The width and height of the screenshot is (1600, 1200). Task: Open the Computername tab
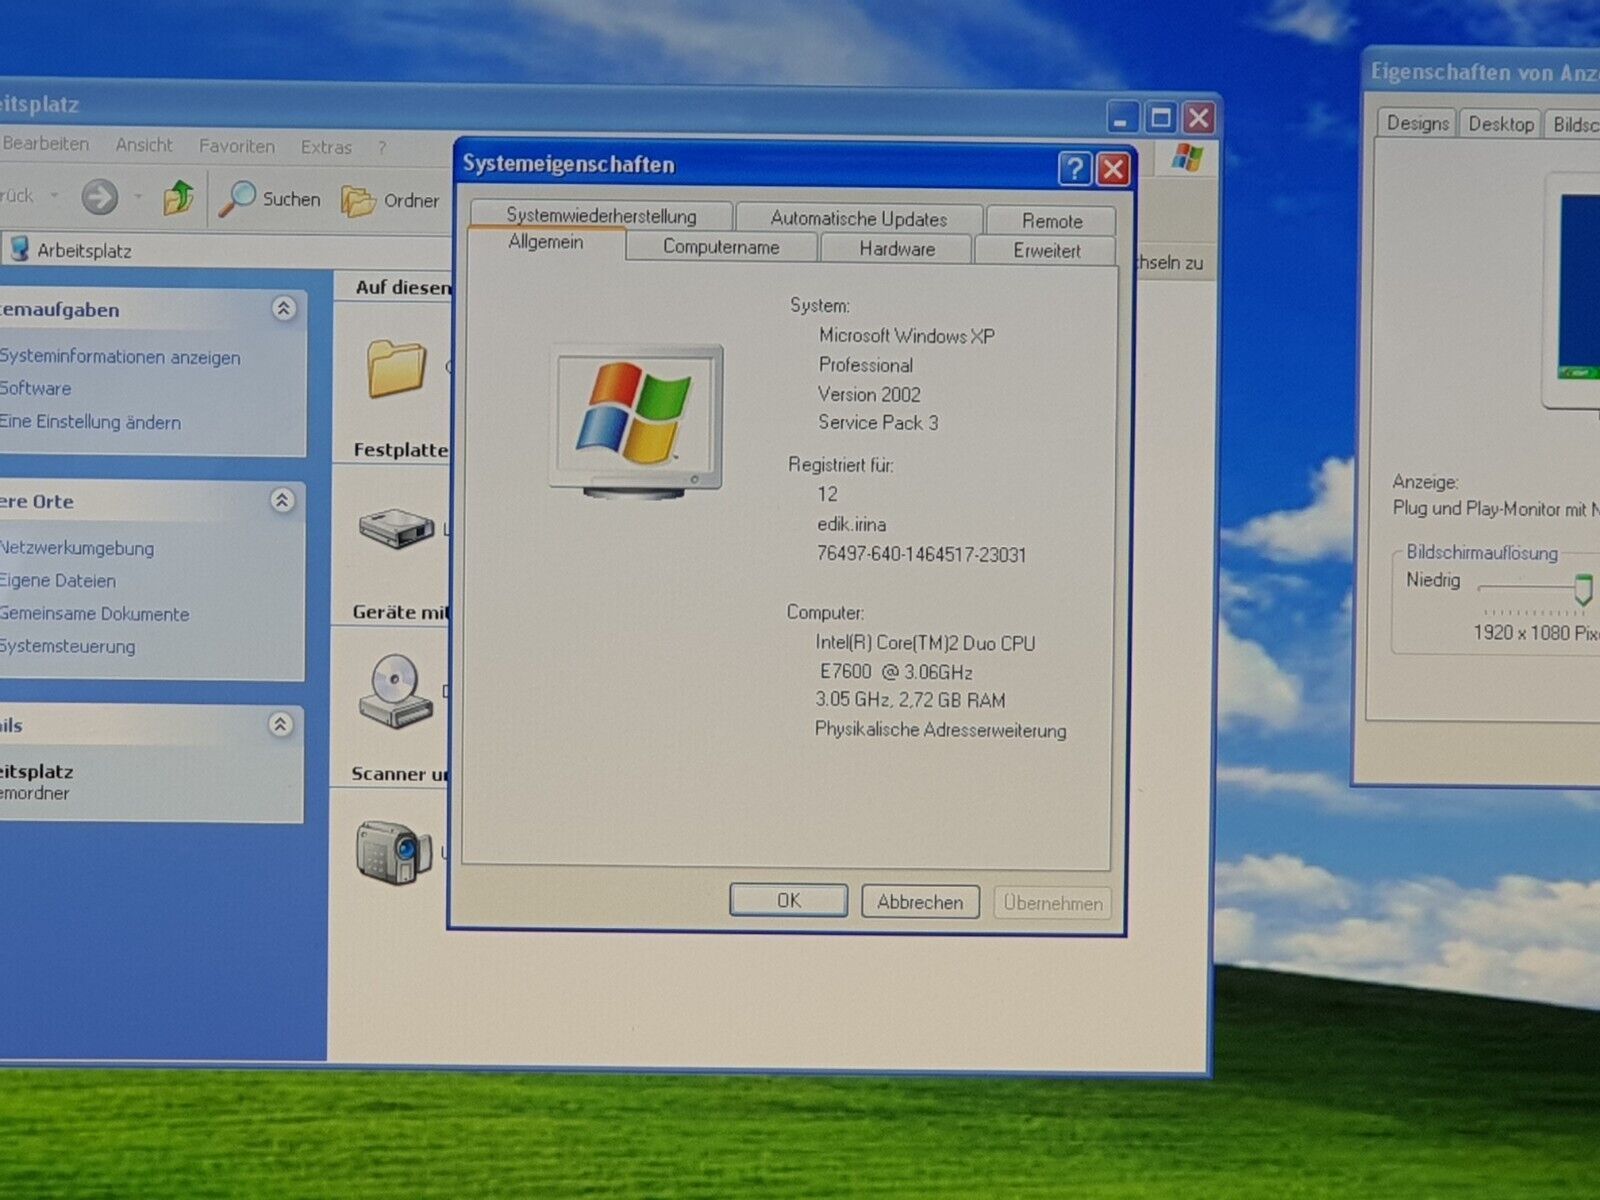[x=721, y=247]
